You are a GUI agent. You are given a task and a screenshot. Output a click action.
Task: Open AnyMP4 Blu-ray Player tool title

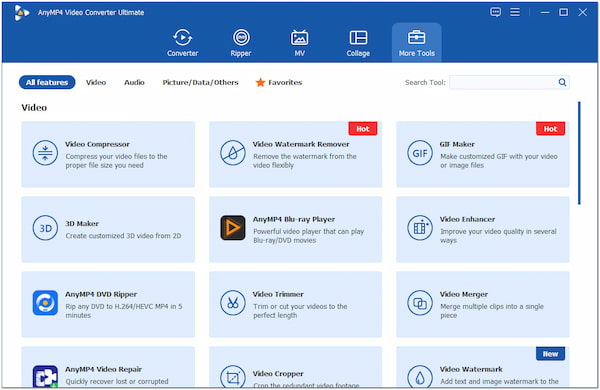pyautogui.click(x=294, y=219)
